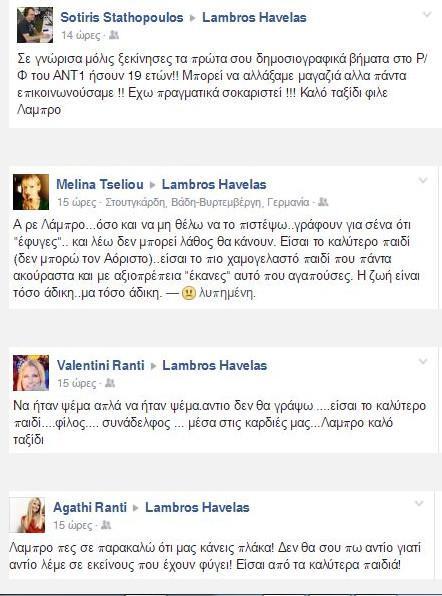Expand options chevron on Sotiris Stathopoulos post

tap(427, 15)
